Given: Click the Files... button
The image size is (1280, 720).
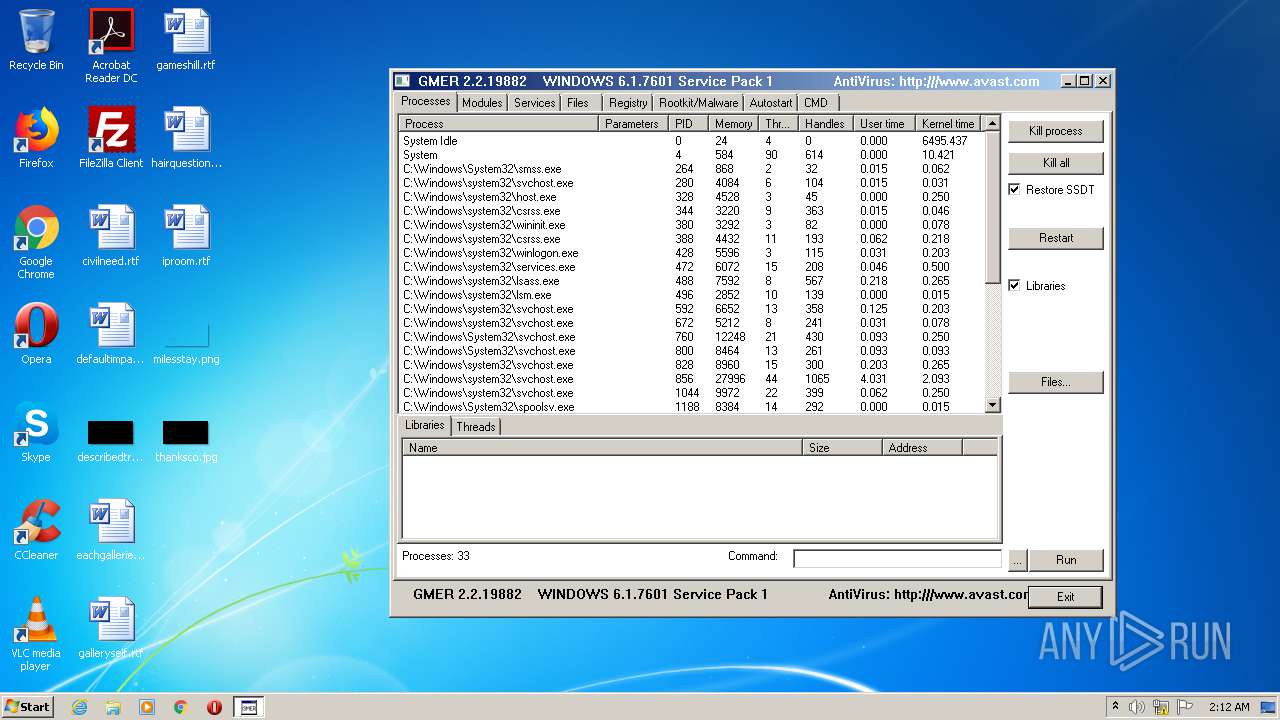Looking at the screenshot, I should 1056,382.
